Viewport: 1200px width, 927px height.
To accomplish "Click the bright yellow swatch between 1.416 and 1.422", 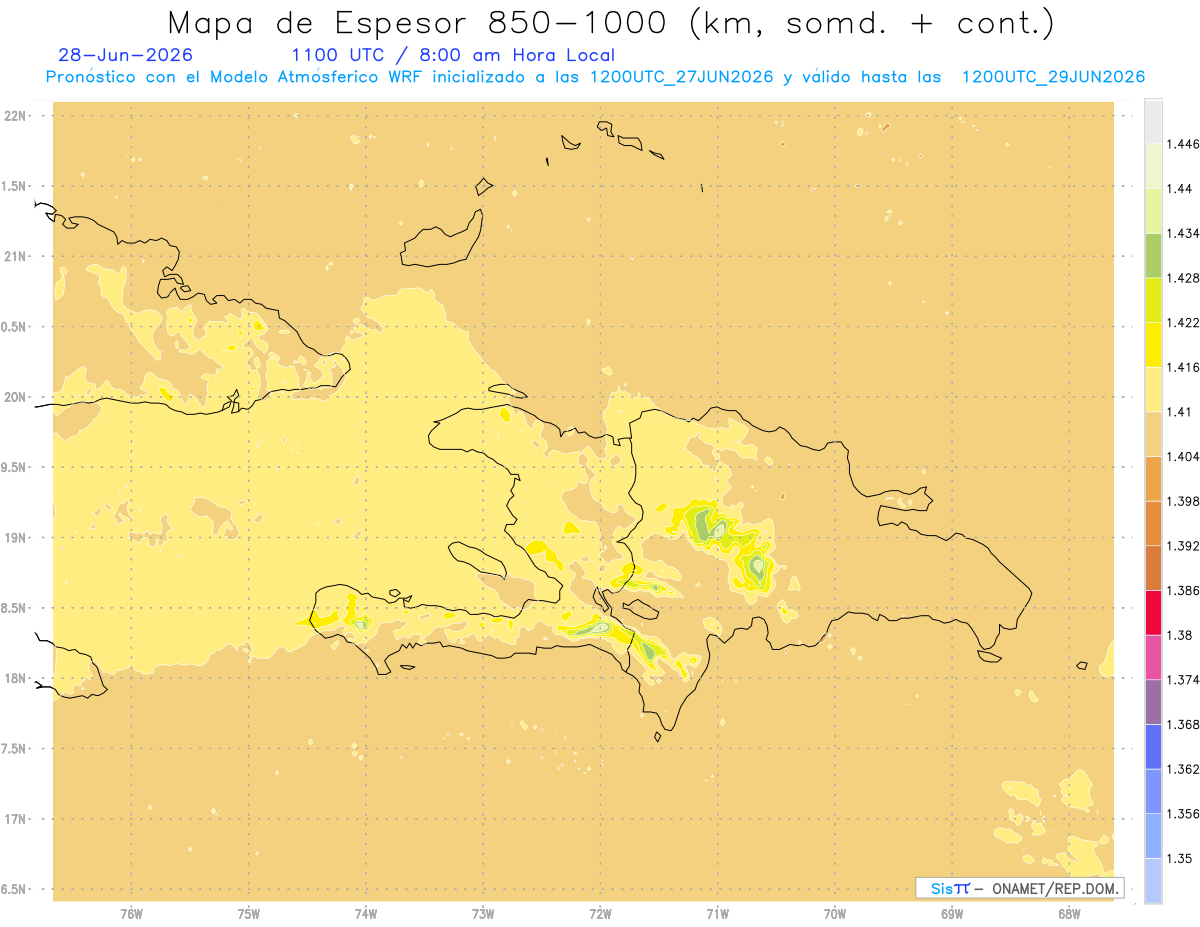I will tap(1153, 345).
